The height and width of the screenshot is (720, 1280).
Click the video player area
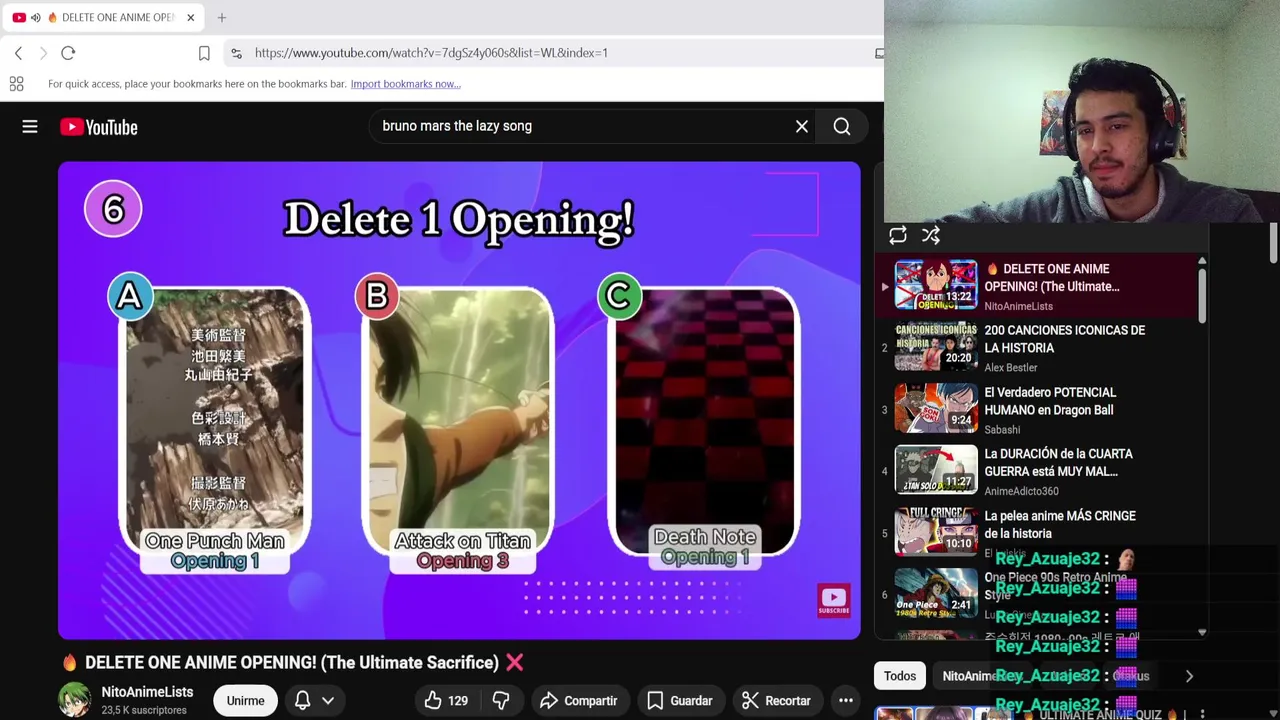(x=459, y=400)
